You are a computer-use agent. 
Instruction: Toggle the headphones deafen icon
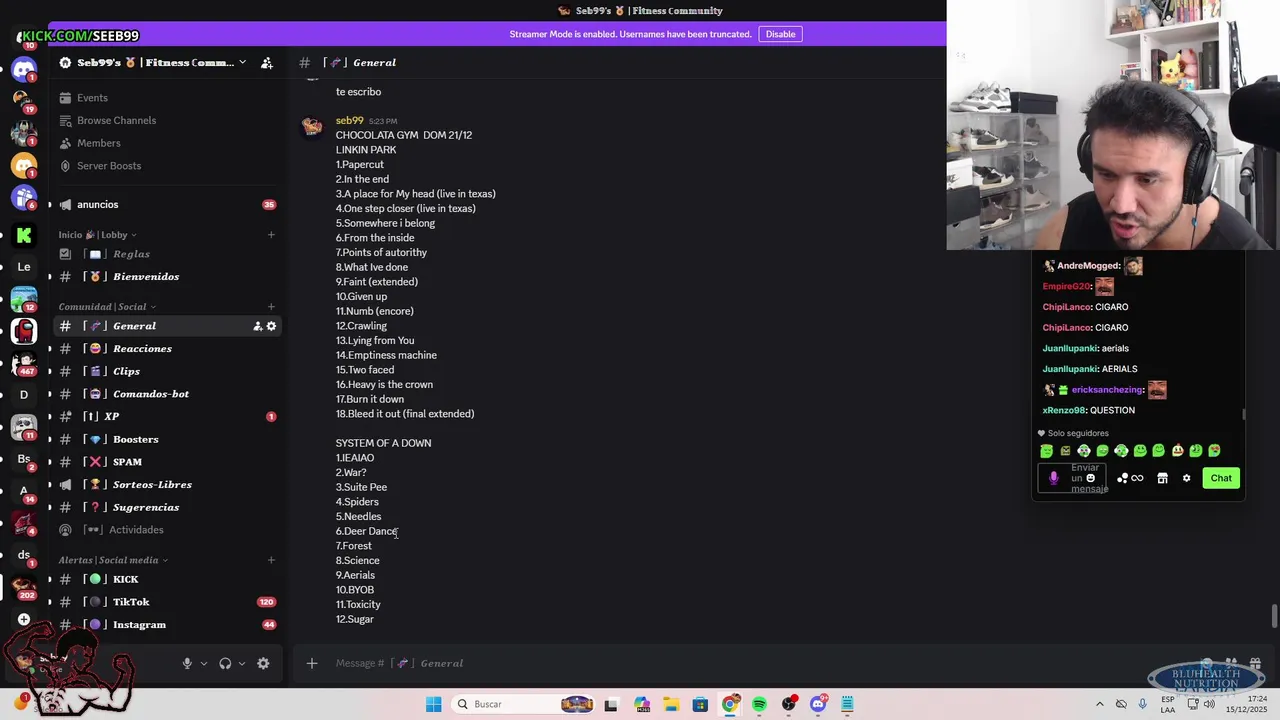(x=225, y=663)
